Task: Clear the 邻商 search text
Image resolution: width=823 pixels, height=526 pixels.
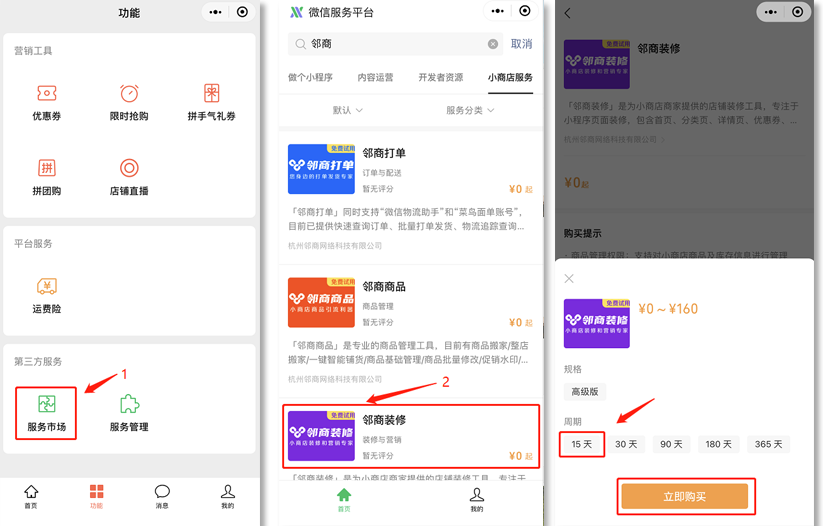Action: (x=493, y=44)
